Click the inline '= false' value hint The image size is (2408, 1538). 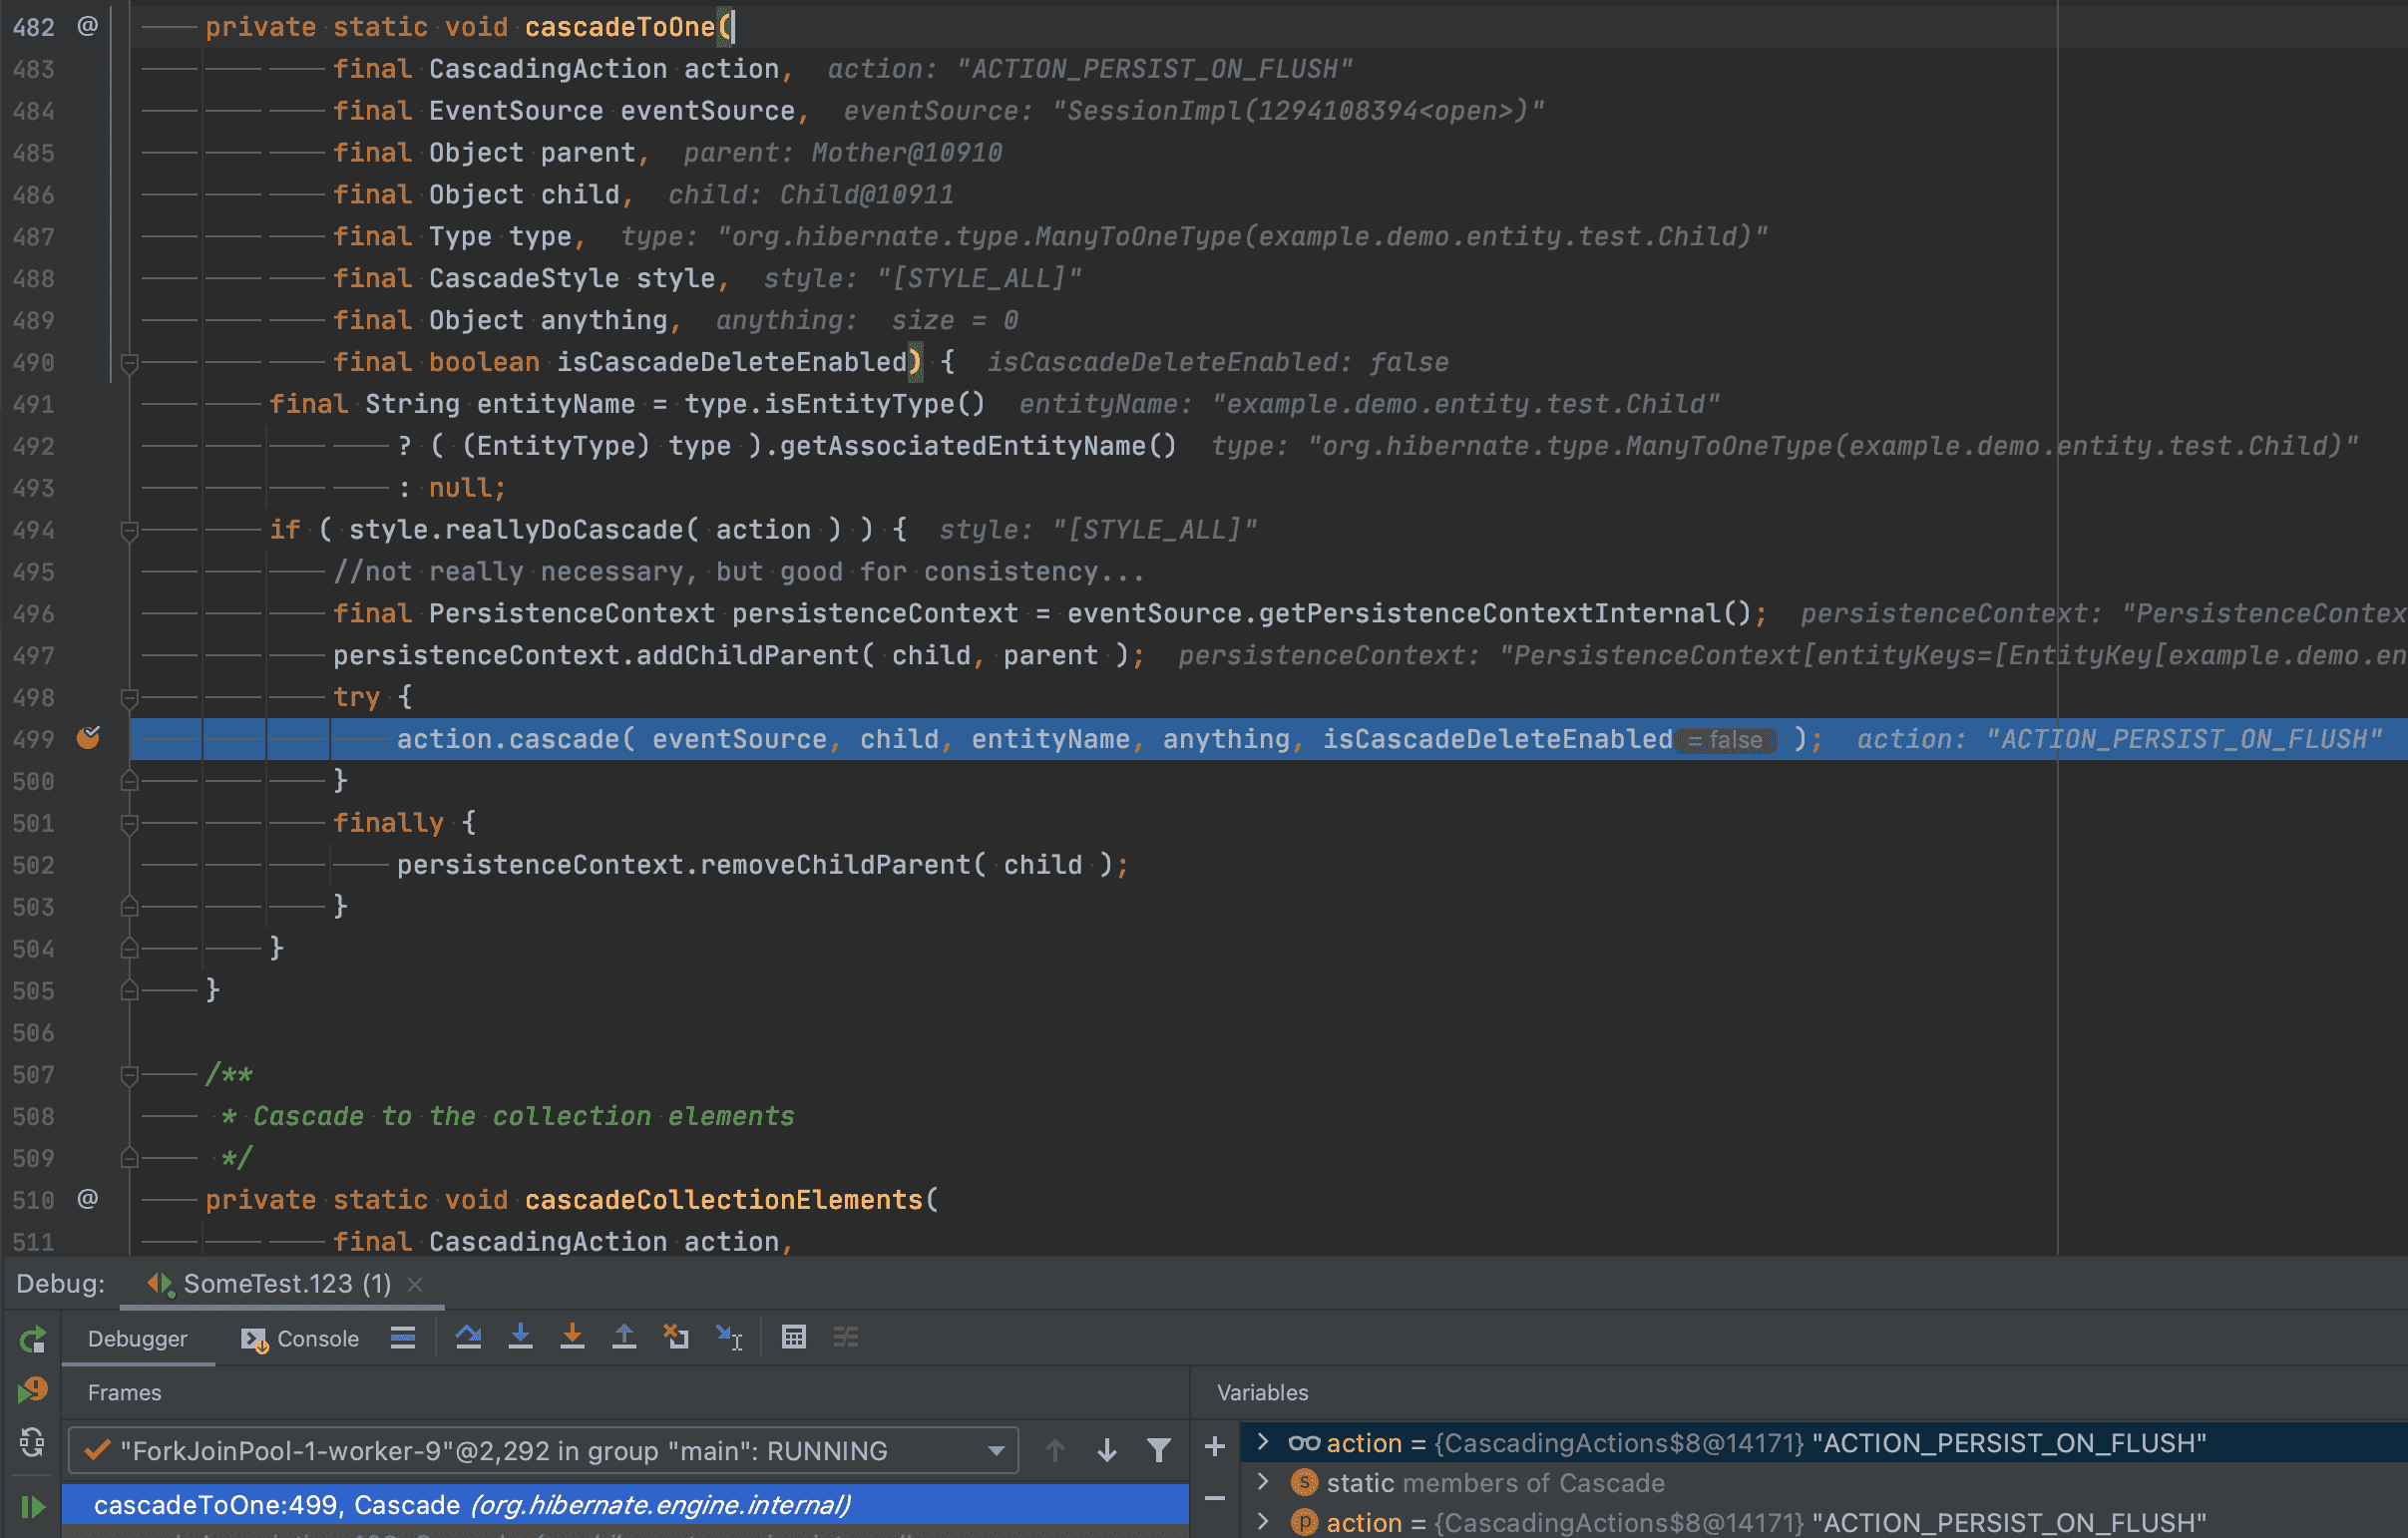(x=1726, y=740)
